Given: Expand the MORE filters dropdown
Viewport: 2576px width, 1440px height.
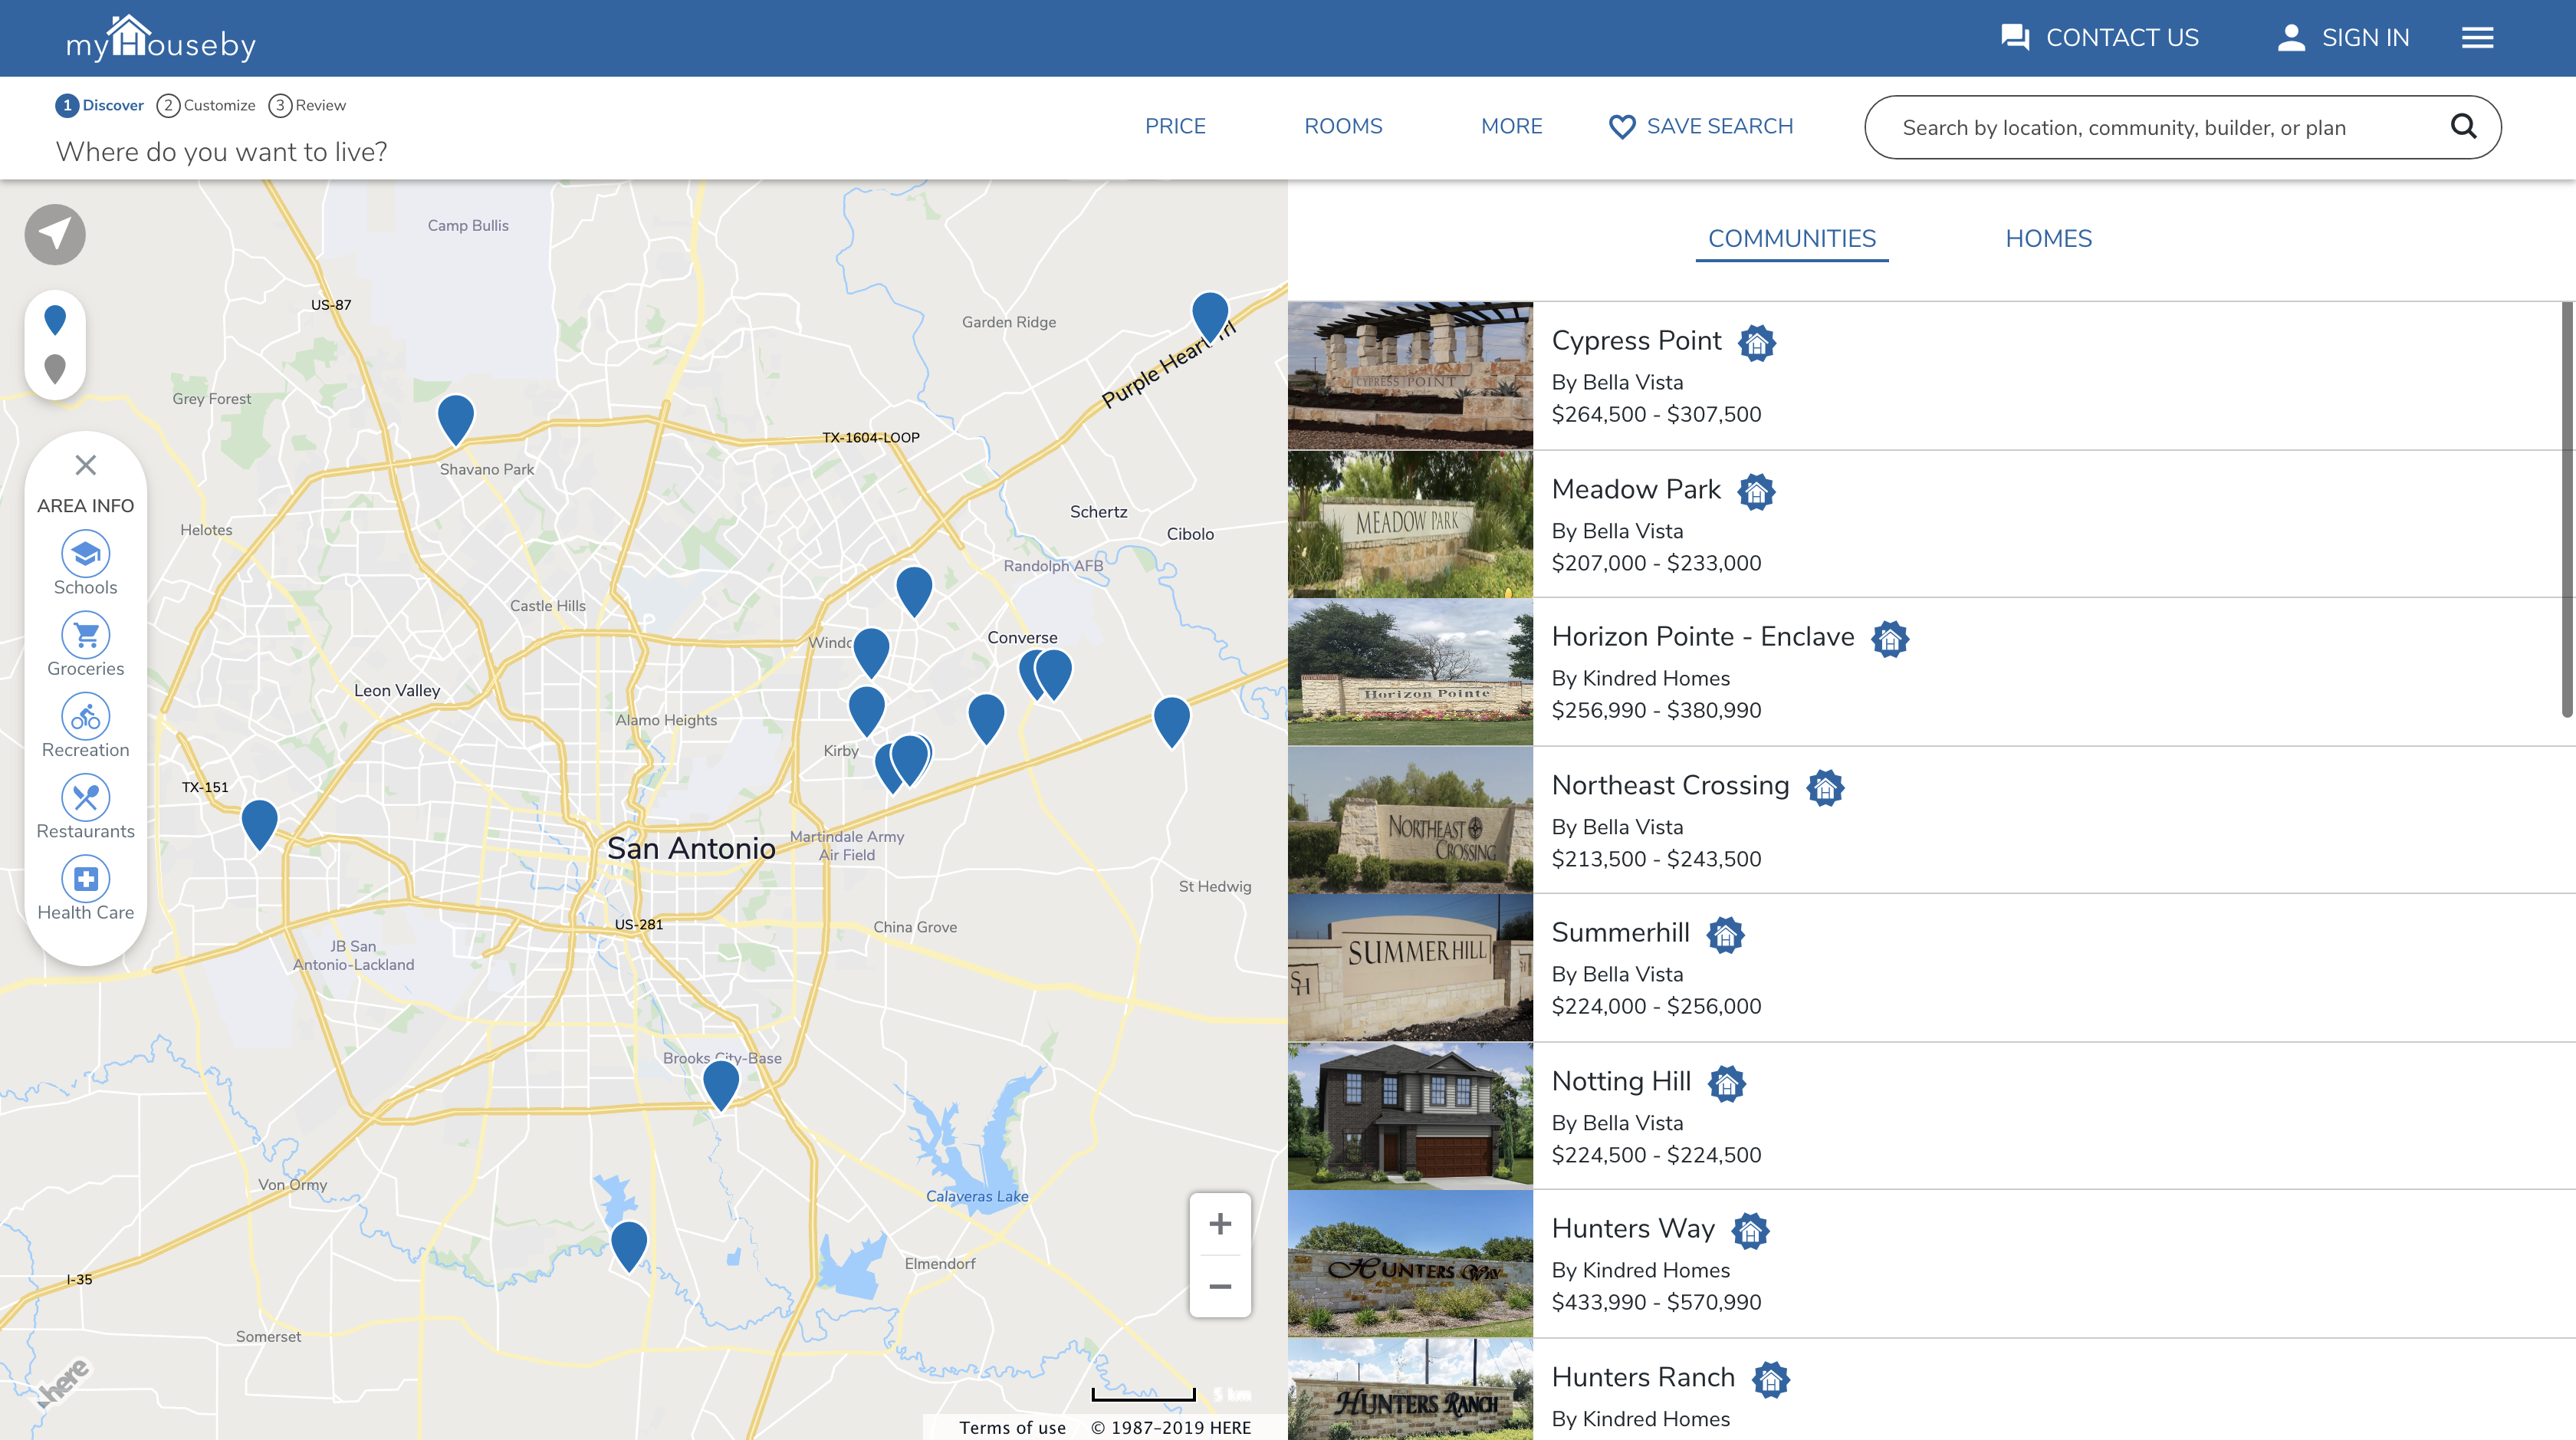Looking at the screenshot, I should [x=1511, y=127].
